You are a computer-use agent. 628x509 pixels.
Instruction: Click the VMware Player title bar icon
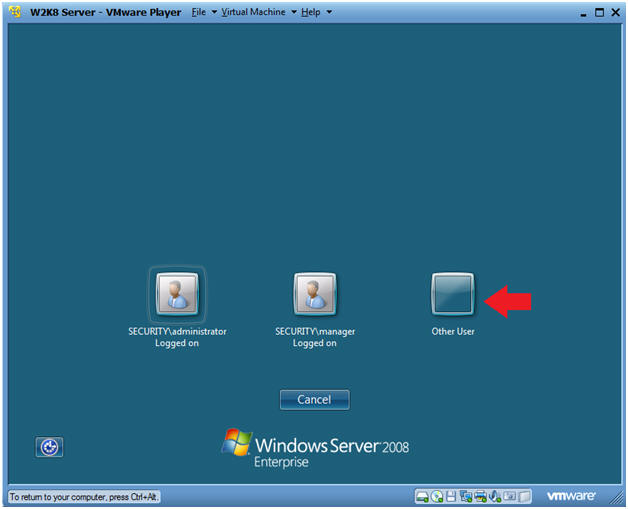pyautogui.click(x=16, y=12)
